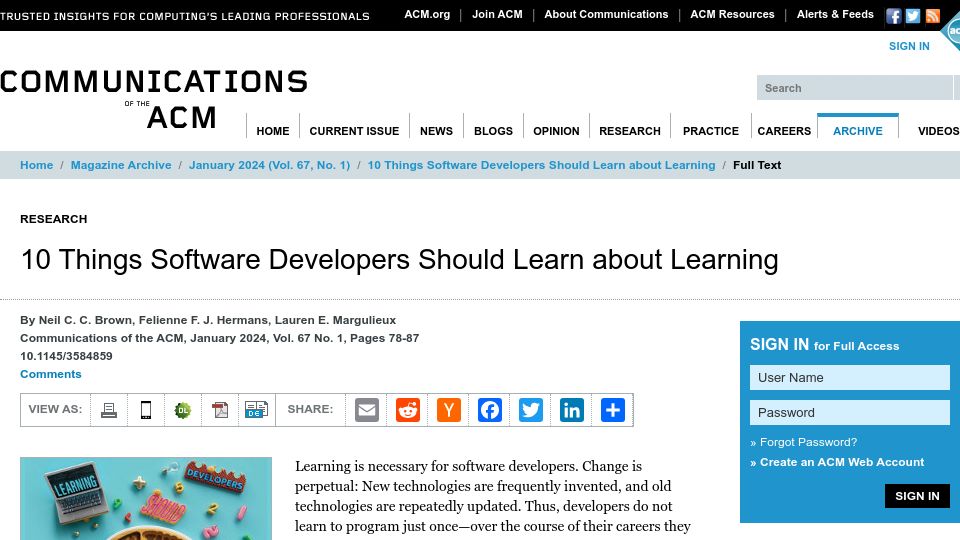Image resolution: width=960 pixels, height=540 pixels.
Task: Open Alerts & Feeds link
Action: click(x=835, y=14)
